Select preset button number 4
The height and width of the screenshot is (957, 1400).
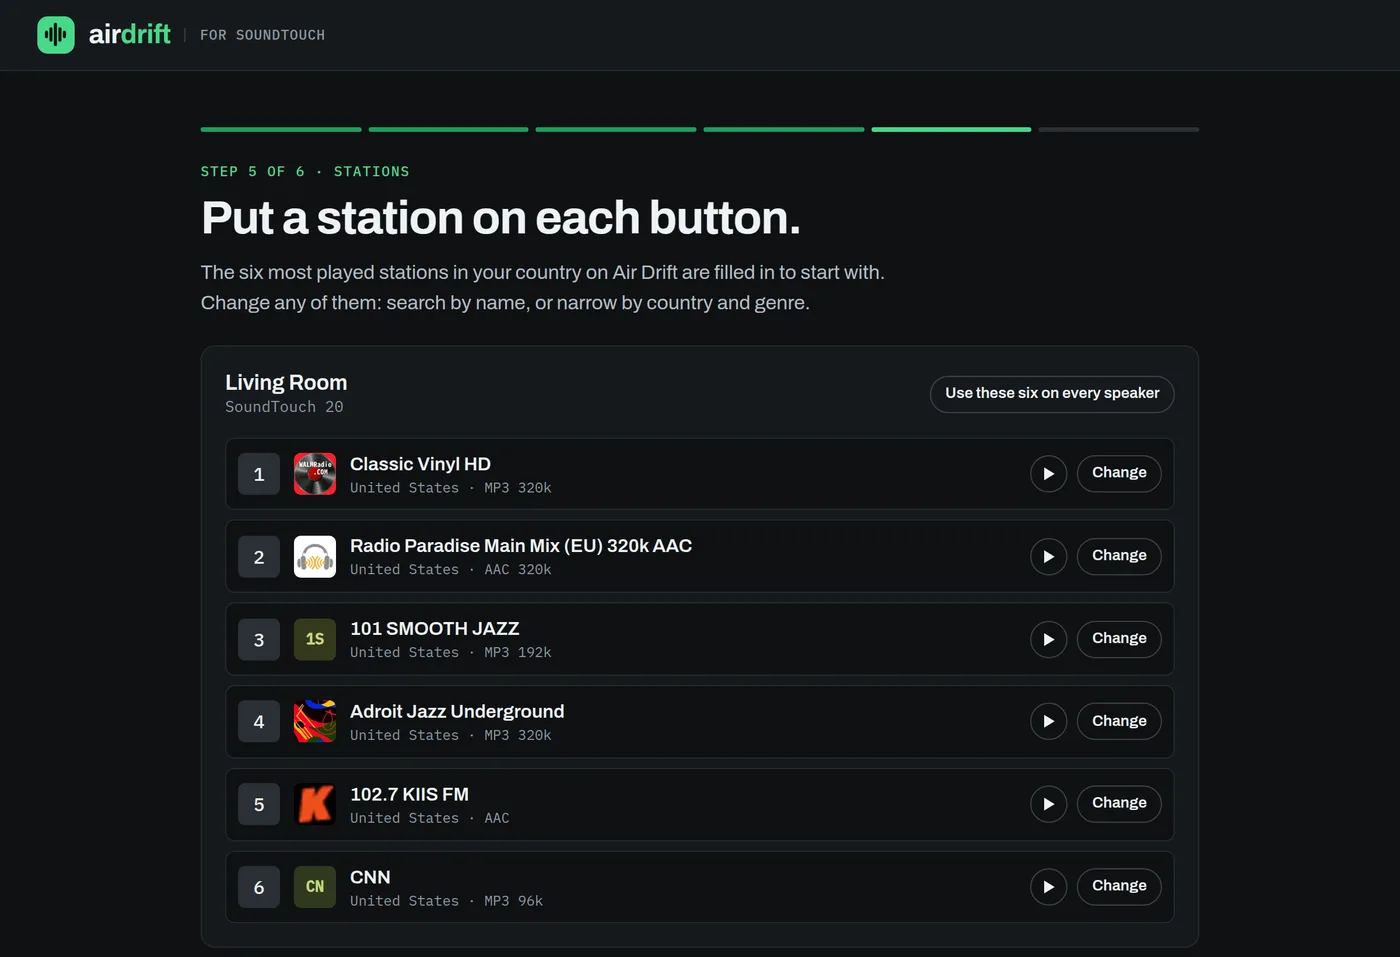pyautogui.click(x=259, y=722)
